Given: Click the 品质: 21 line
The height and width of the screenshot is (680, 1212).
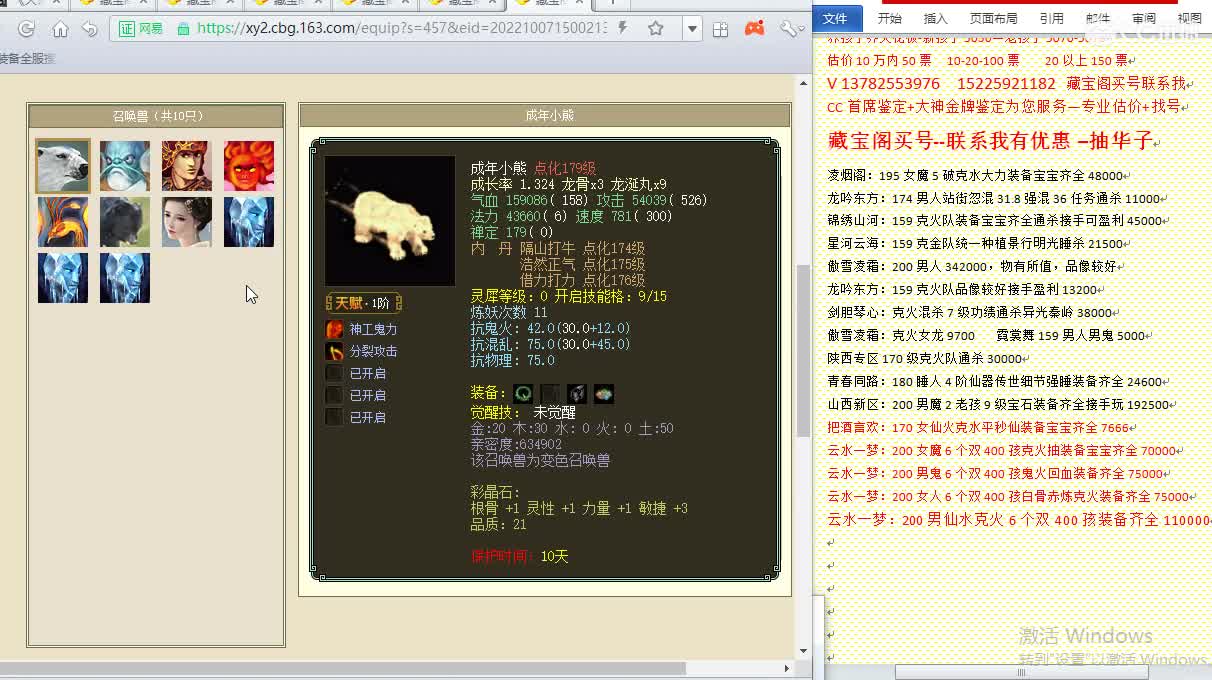Looking at the screenshot, I should [x=498, y=524].
